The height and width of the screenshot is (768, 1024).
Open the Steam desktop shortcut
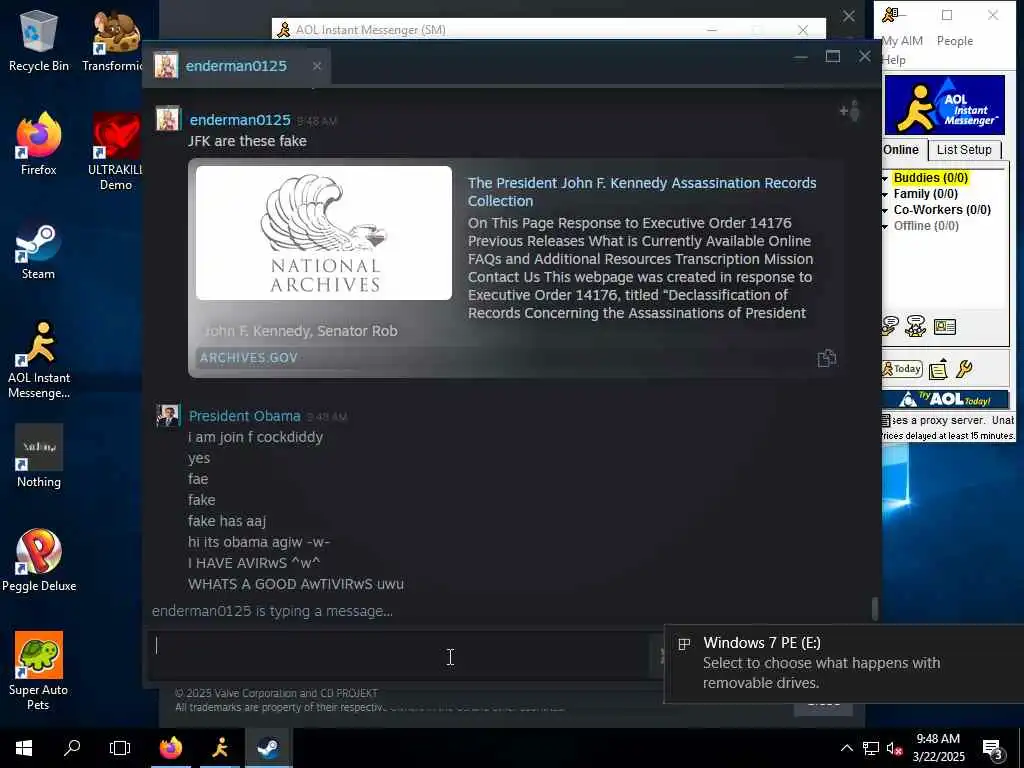(38, 251)
